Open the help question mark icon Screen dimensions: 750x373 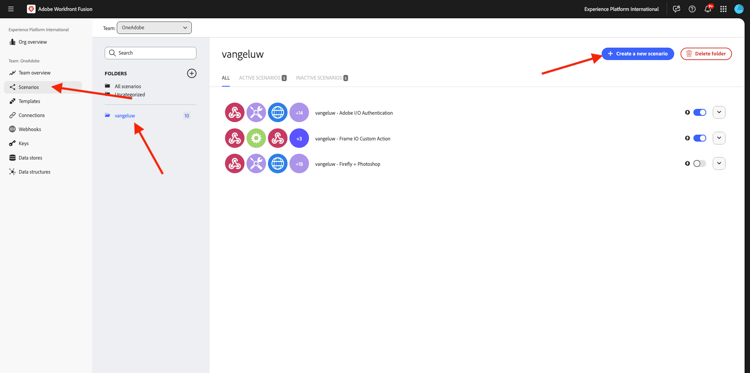pos(692,9)
